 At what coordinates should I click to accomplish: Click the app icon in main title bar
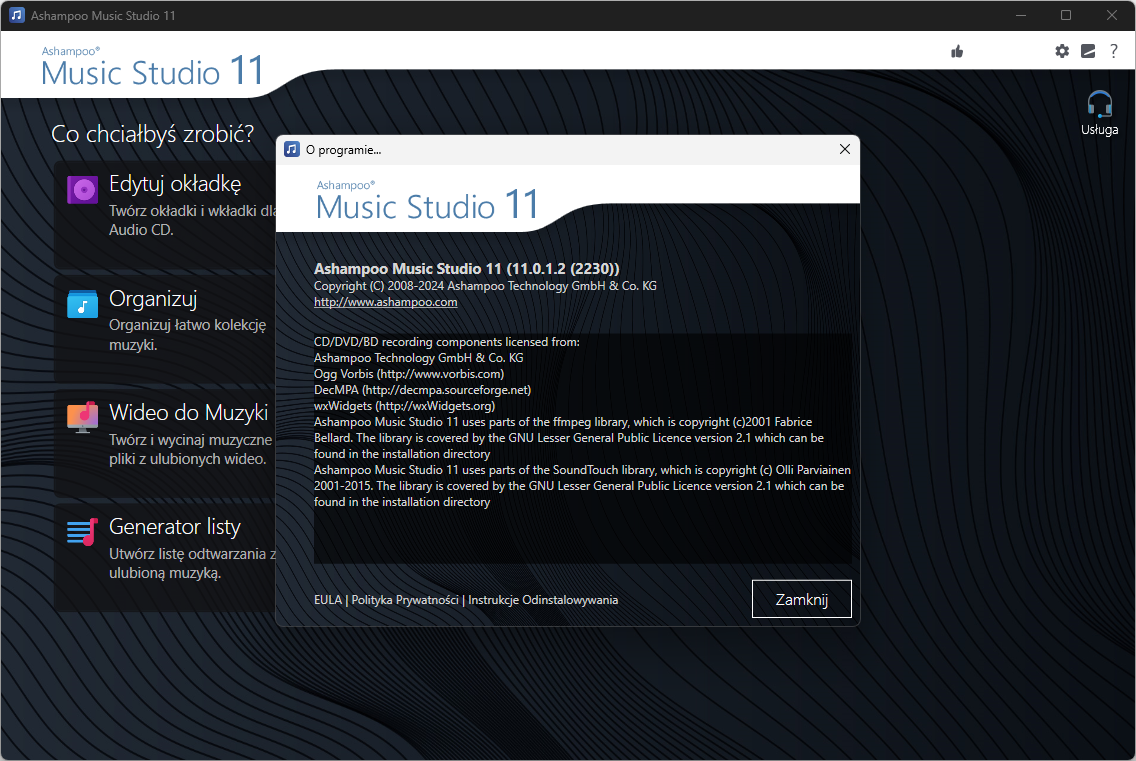[17, 15]
